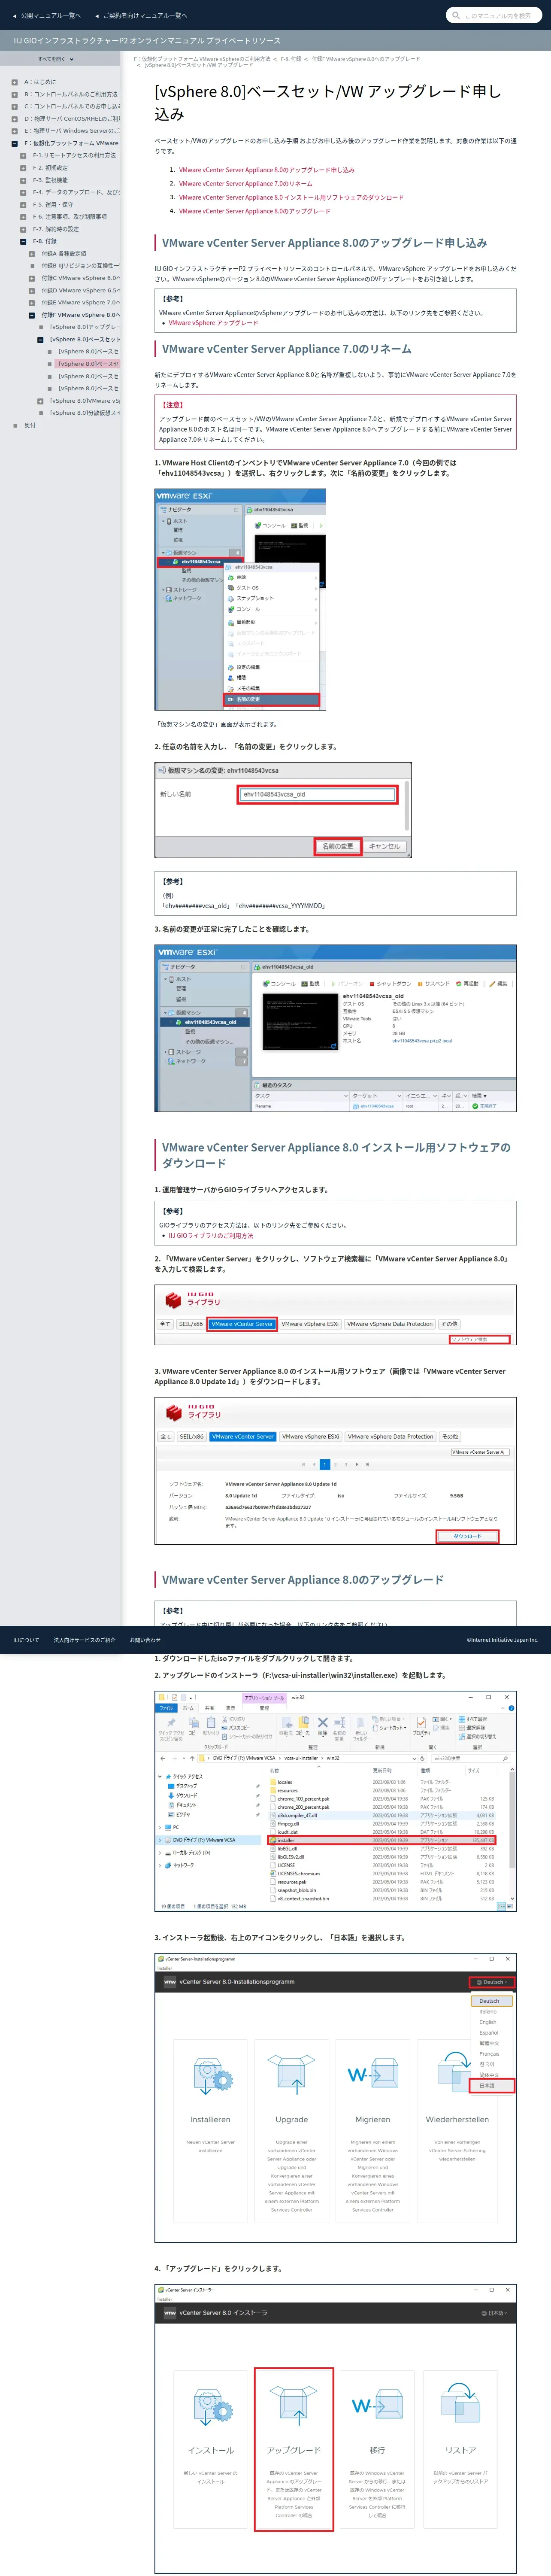Viewport: 551px width, 2576px height.
Task: Open 法人向けサービスのご紹介 footer link
Action: (x=85, y=1640)
